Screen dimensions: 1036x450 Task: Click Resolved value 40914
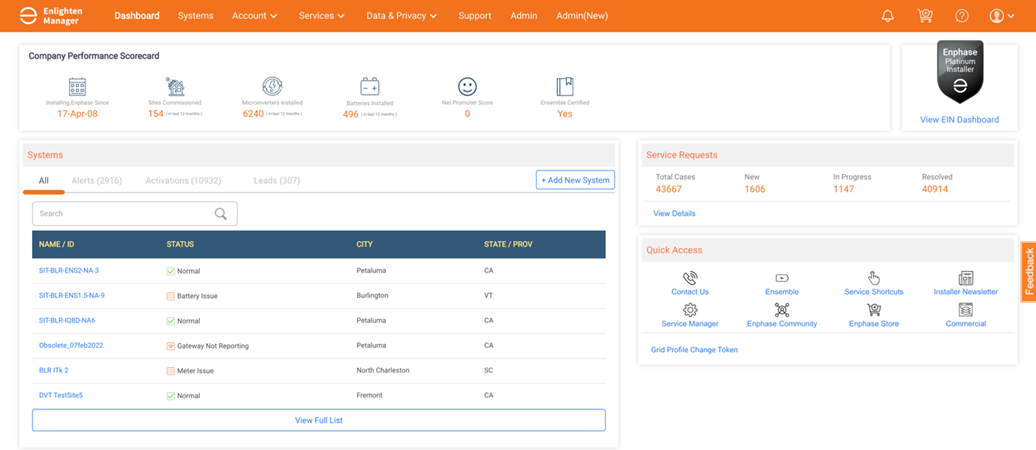pos(935,189)
